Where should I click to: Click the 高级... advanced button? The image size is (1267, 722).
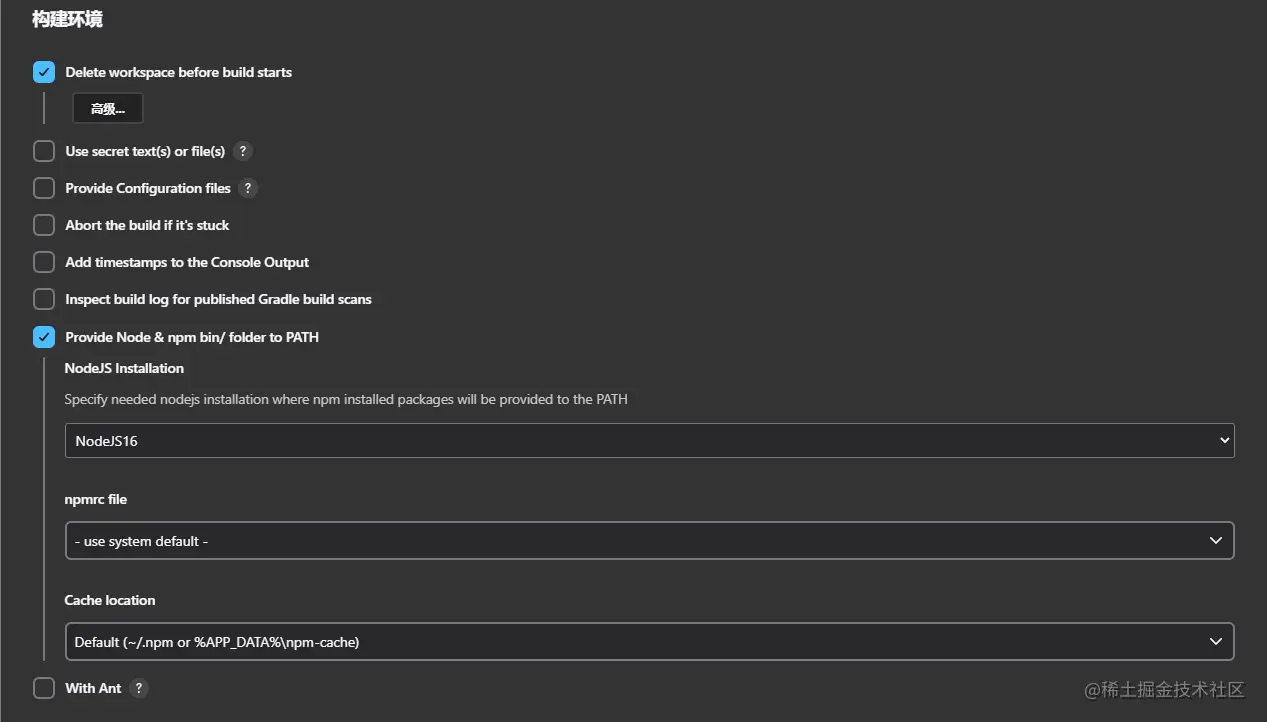tap(108, 109)
